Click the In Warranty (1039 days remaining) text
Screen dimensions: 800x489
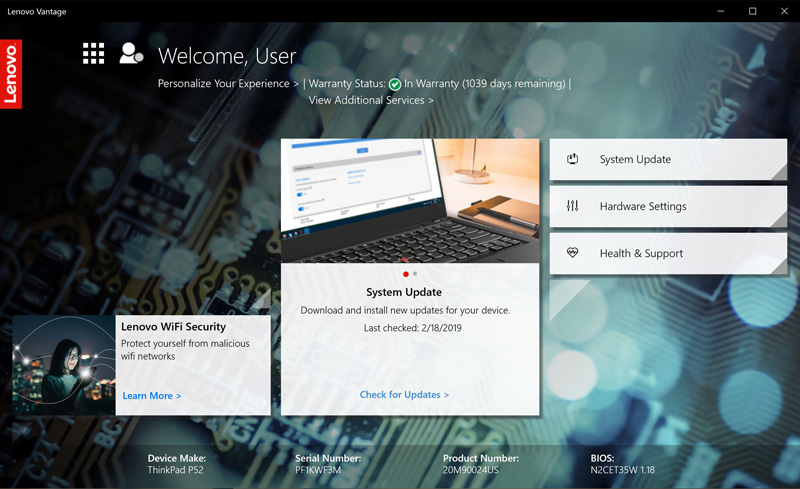click(x=485, y=84)
